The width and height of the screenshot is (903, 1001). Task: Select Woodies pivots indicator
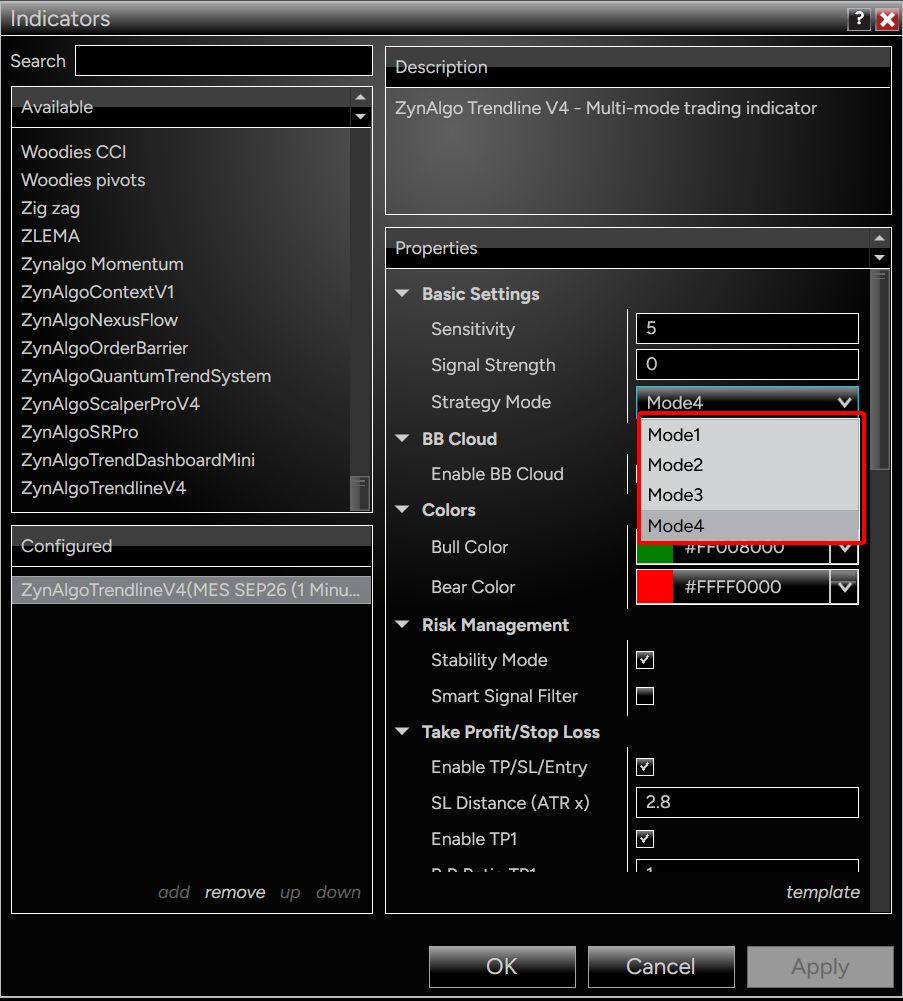tap(83, 180)
